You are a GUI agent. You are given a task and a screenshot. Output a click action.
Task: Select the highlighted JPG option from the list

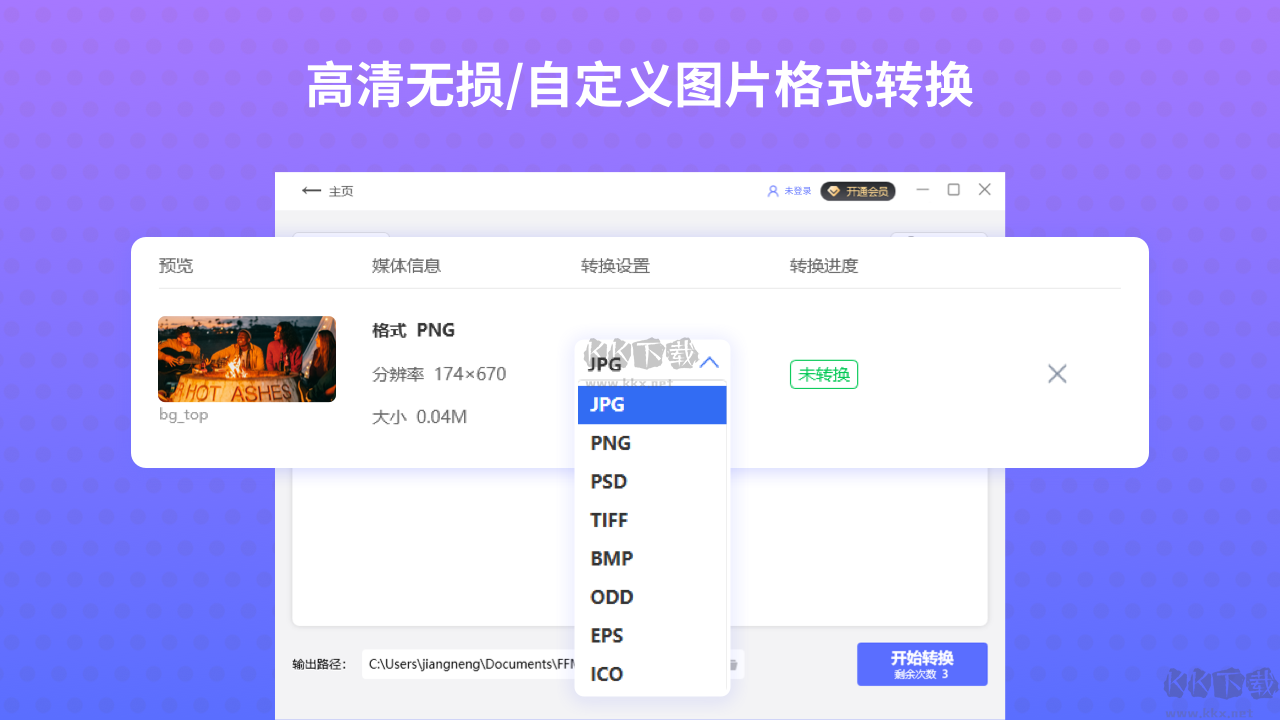pyautogui.click(x=652, y=405)
